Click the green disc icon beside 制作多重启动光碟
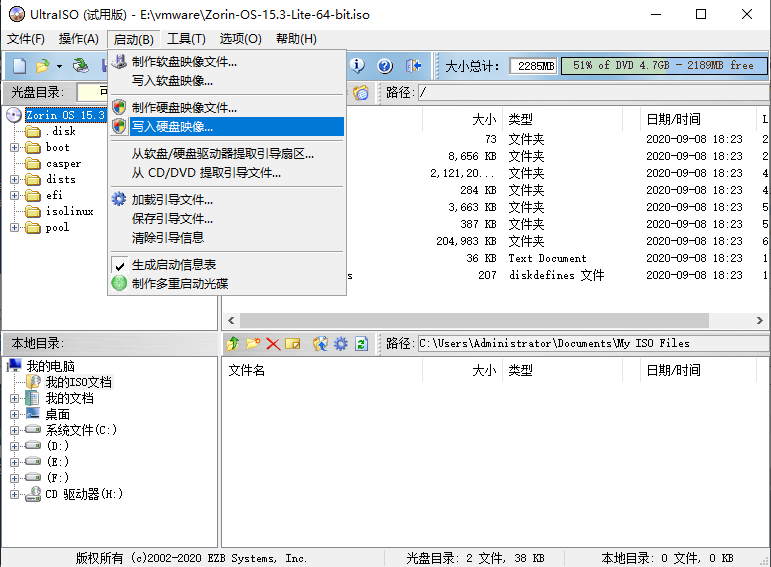This screenshot has width=771, height=567. pyautogui.click(x=119, y=283)
